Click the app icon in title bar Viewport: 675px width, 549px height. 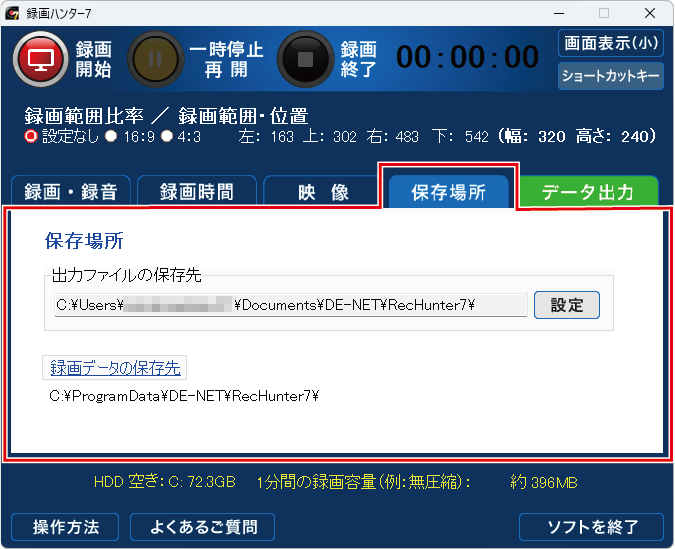click(x=14, y=13)
